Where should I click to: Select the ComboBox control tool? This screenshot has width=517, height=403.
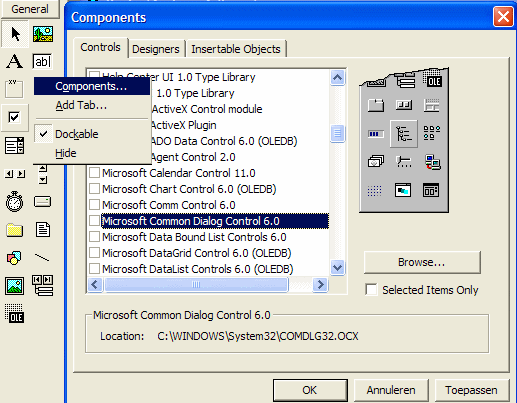point(14,145)
